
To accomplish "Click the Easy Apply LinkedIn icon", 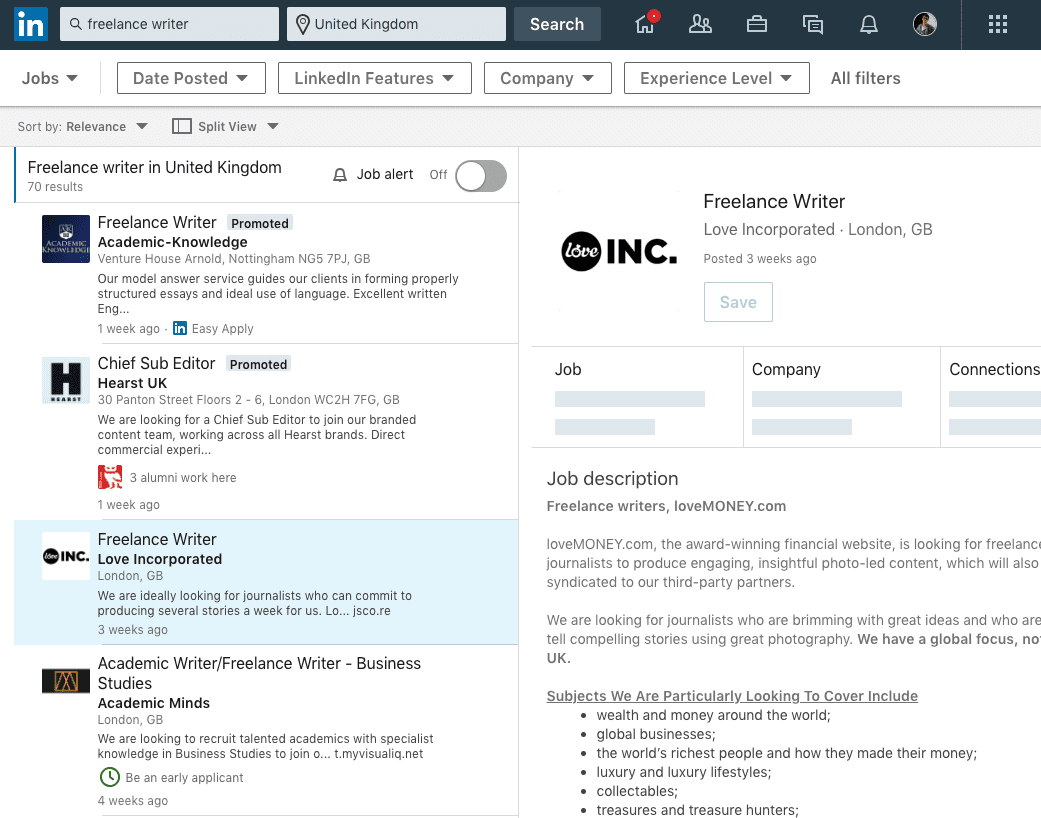I will pos(180,329).
